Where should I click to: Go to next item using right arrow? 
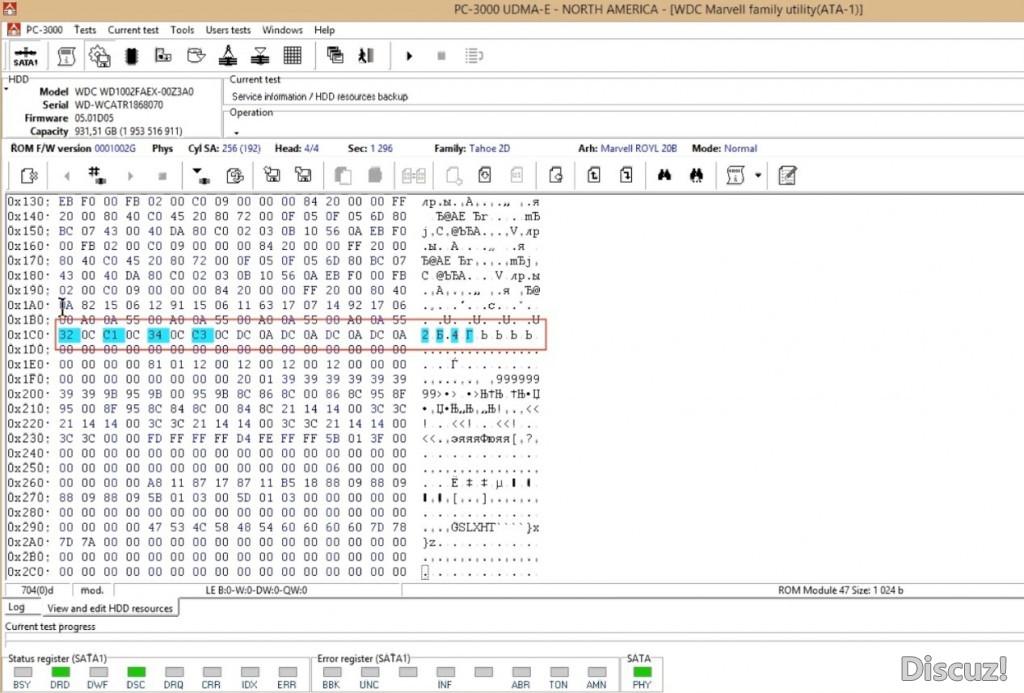130,176
